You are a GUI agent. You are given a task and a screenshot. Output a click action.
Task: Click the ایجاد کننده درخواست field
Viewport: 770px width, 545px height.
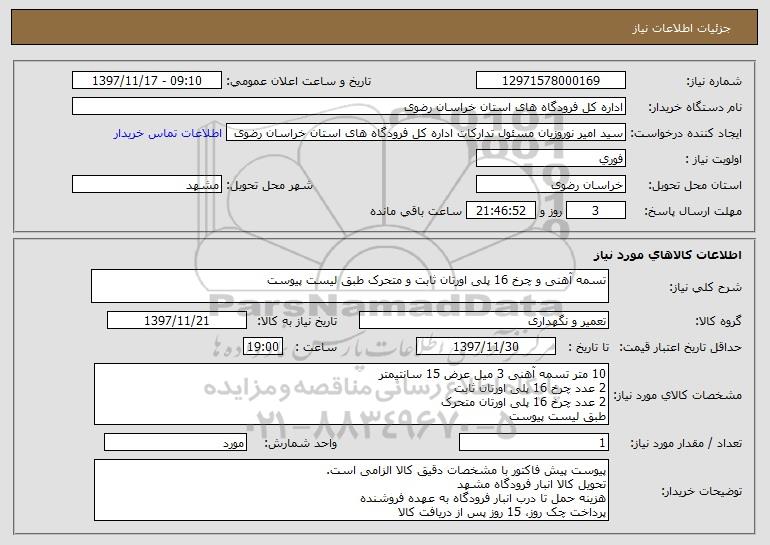(426, 133)
